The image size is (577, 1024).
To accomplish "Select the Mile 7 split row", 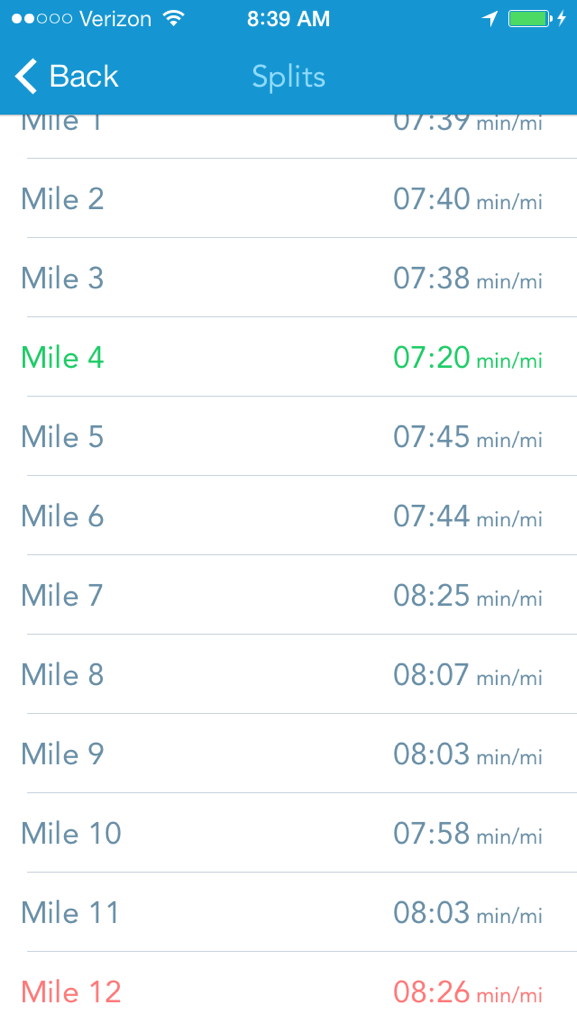I will (288, 595).
